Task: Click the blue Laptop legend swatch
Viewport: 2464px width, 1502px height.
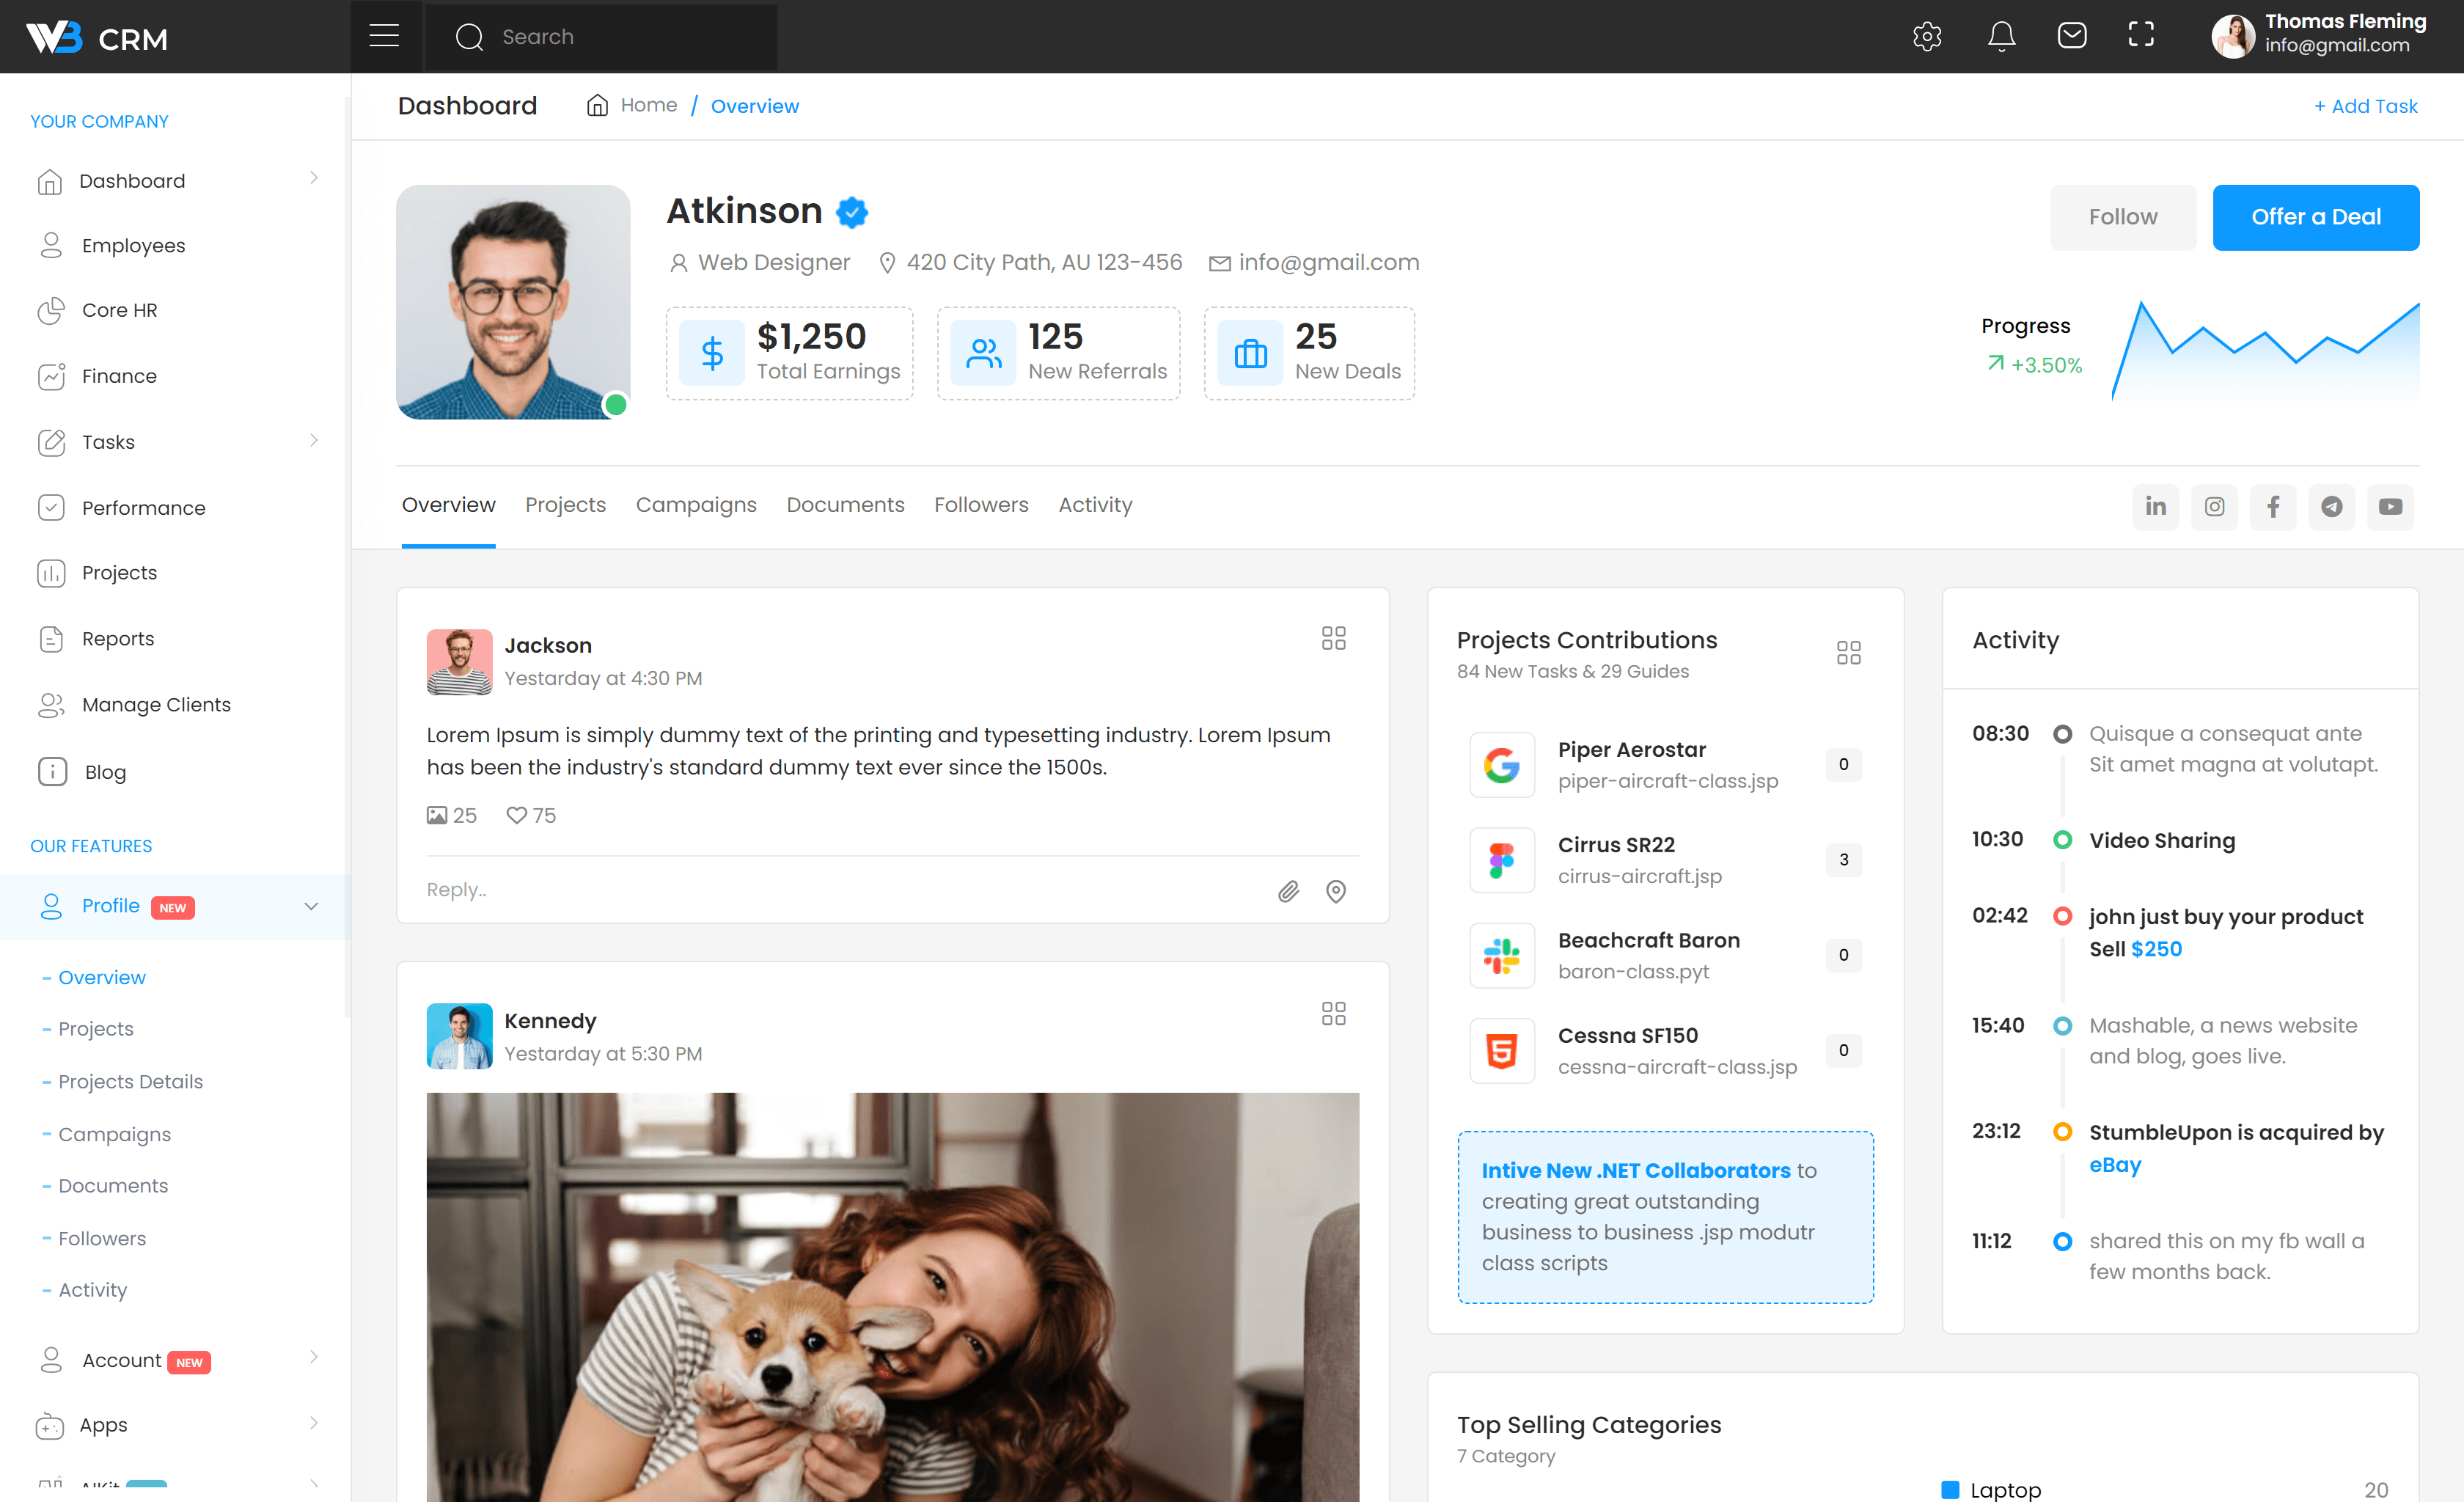Action: click(x=1950, y=1489)
